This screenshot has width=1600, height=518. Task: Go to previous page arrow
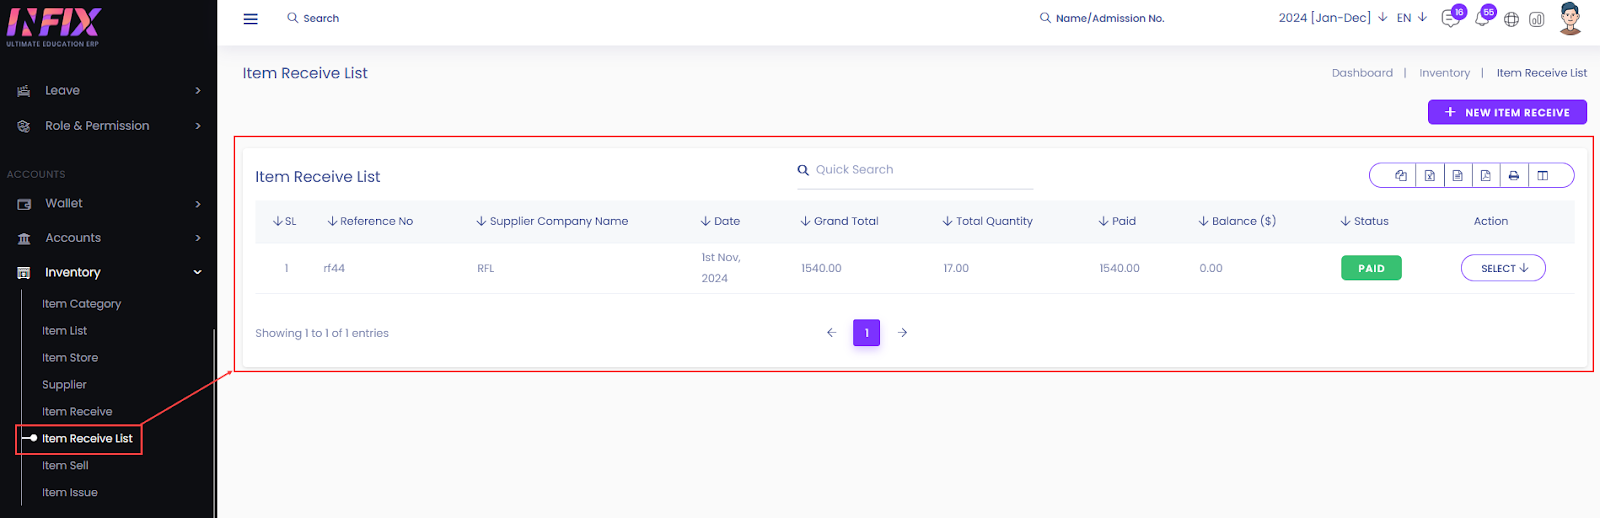point(831,333)
